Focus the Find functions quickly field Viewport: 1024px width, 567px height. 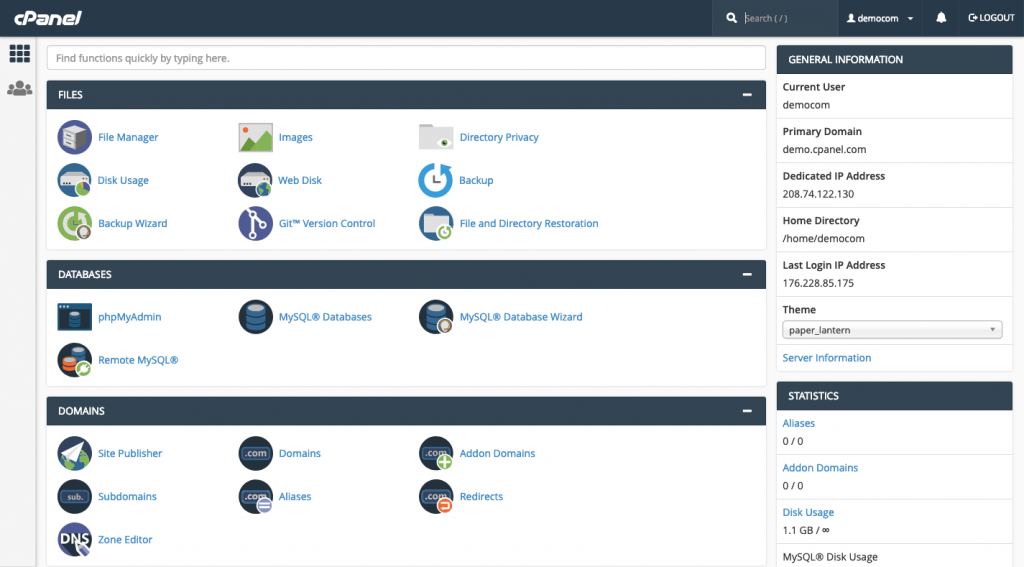point(406,58)
